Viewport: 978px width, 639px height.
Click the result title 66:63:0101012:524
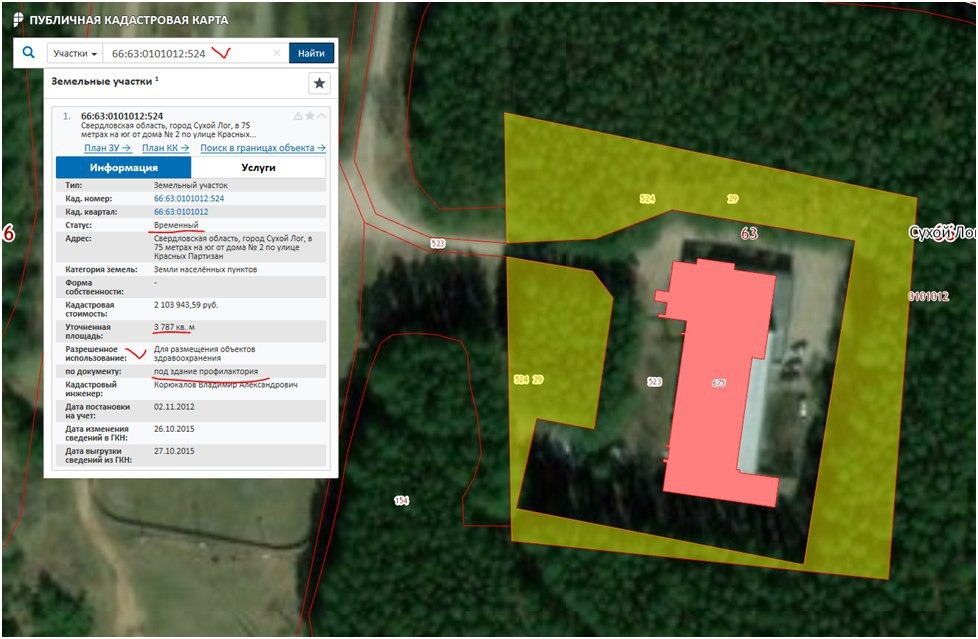point(122,116)
